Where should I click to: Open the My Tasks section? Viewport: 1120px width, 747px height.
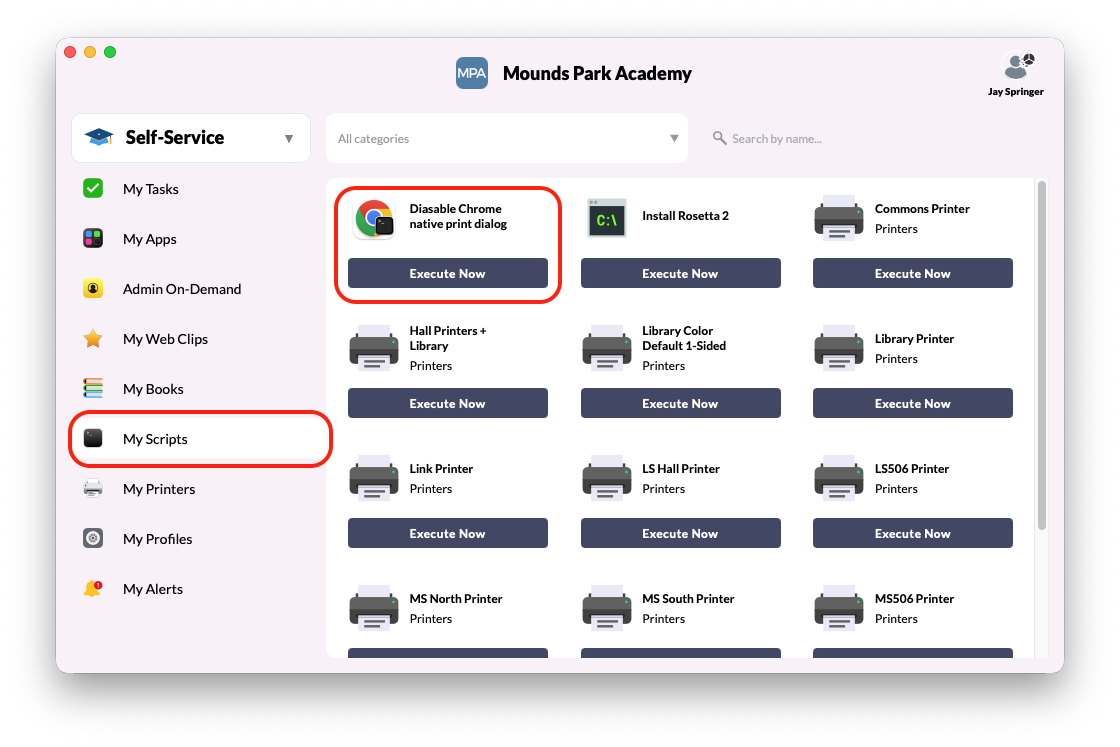point(151,189)
